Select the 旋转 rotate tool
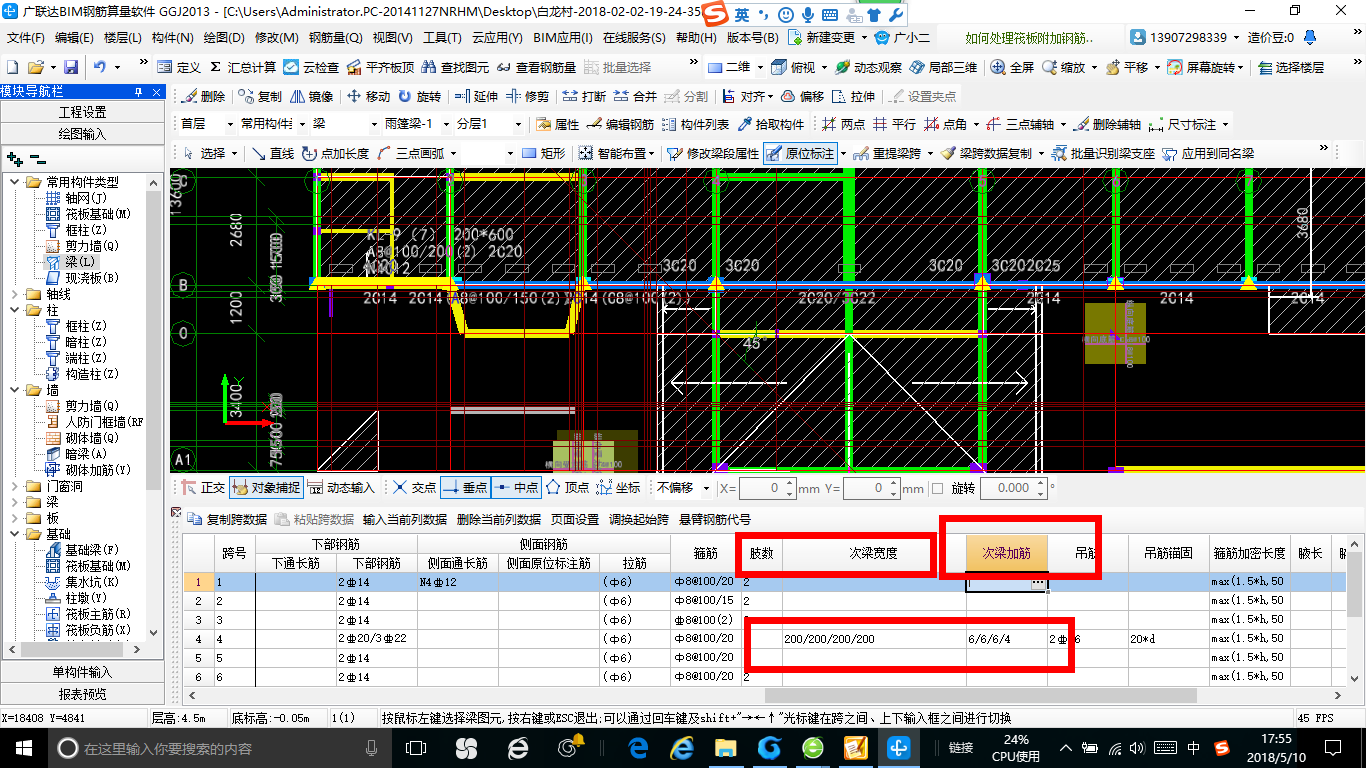Viewport: 1366px width, 768px height. tap(419, 96)
